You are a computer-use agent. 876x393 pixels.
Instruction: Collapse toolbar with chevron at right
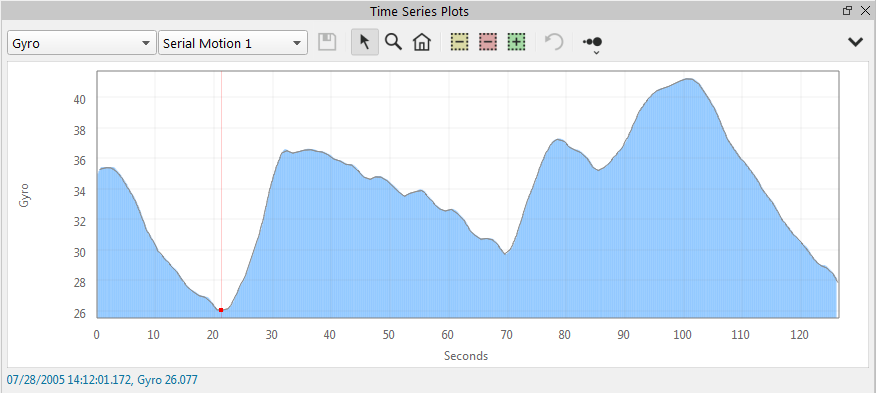coord(855,42)
